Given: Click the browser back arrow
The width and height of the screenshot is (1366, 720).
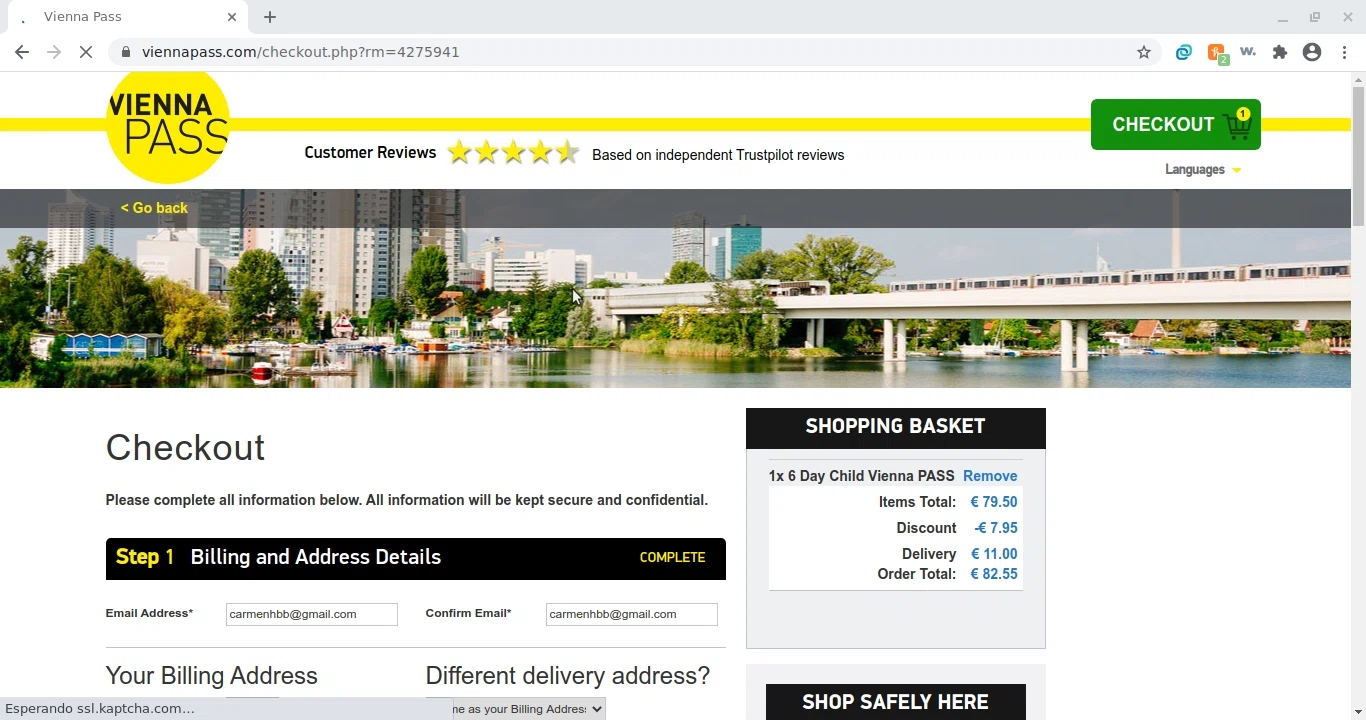Looking at the screenshot, I should (22, 52).
